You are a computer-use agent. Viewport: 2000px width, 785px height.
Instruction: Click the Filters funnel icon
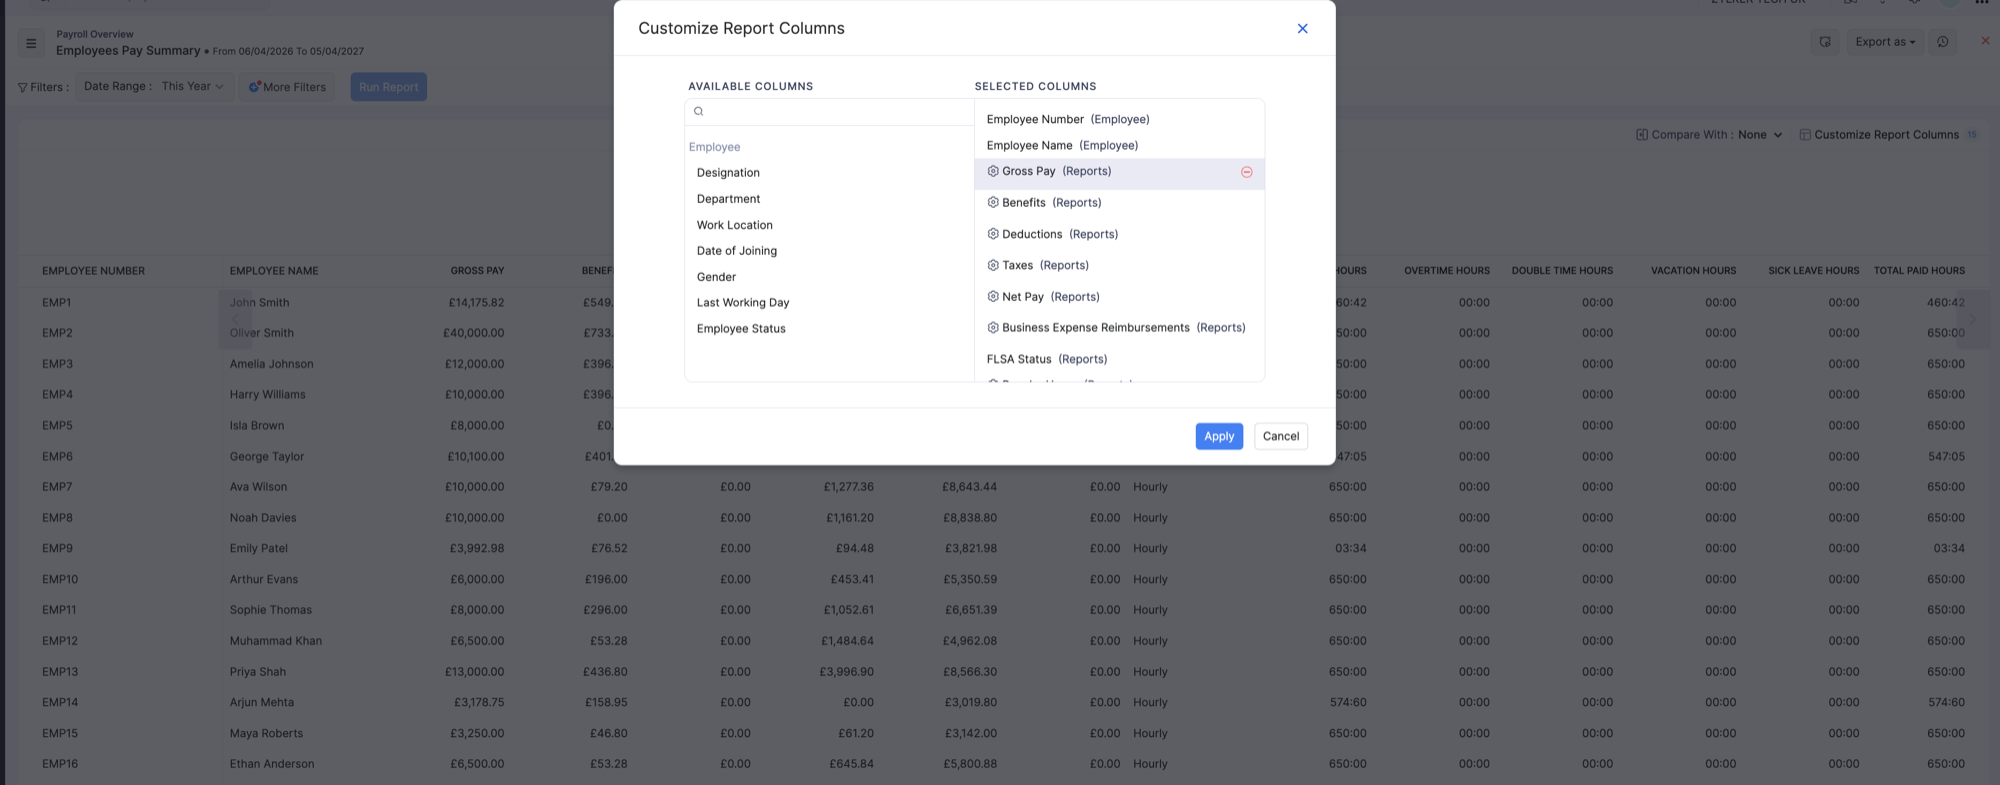(x=22, y=88)
